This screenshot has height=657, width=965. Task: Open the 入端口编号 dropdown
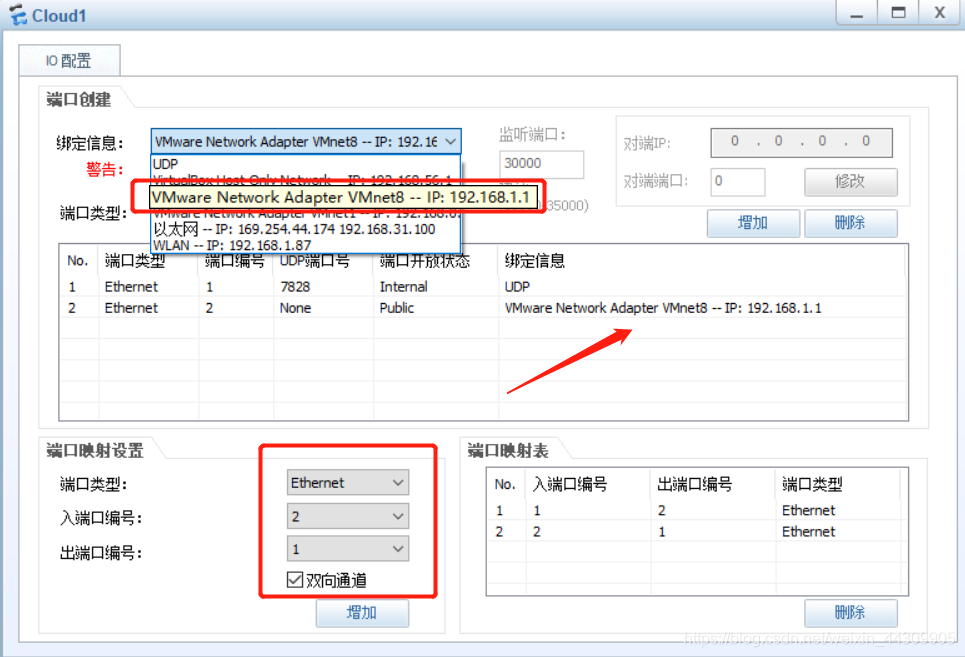coord(348,516)
